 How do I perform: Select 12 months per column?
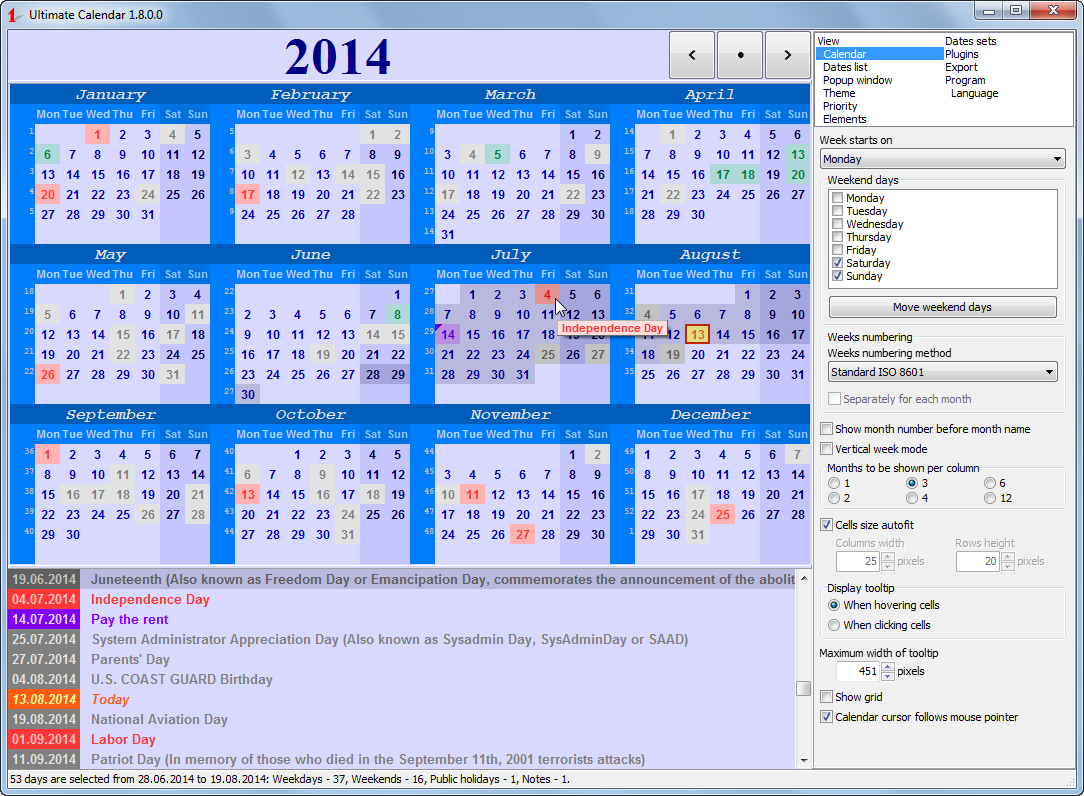pyautogui.click(x=990, y=498)
